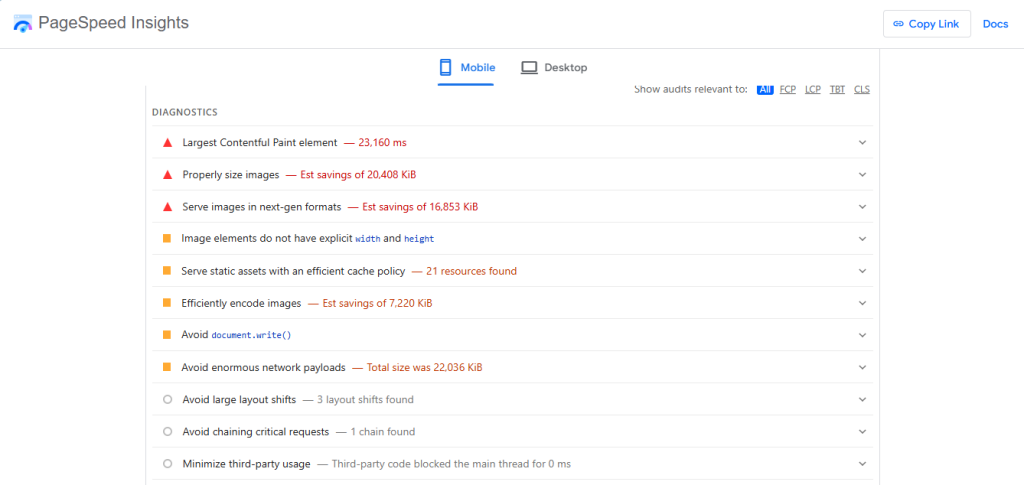Expand Avoid chaining critical requests chevron

pos(862,431)
